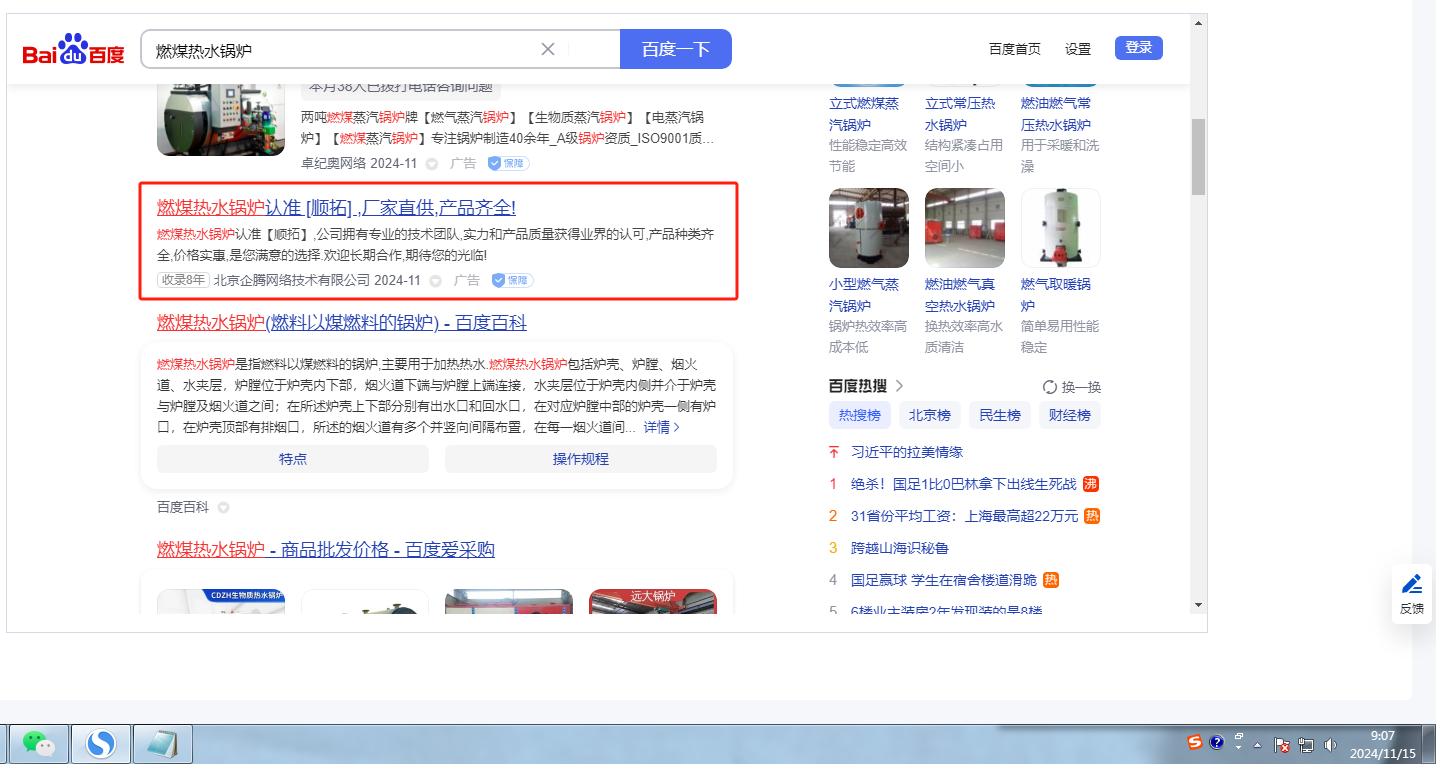Click the page scrollbar thumb

(1198, 157)
